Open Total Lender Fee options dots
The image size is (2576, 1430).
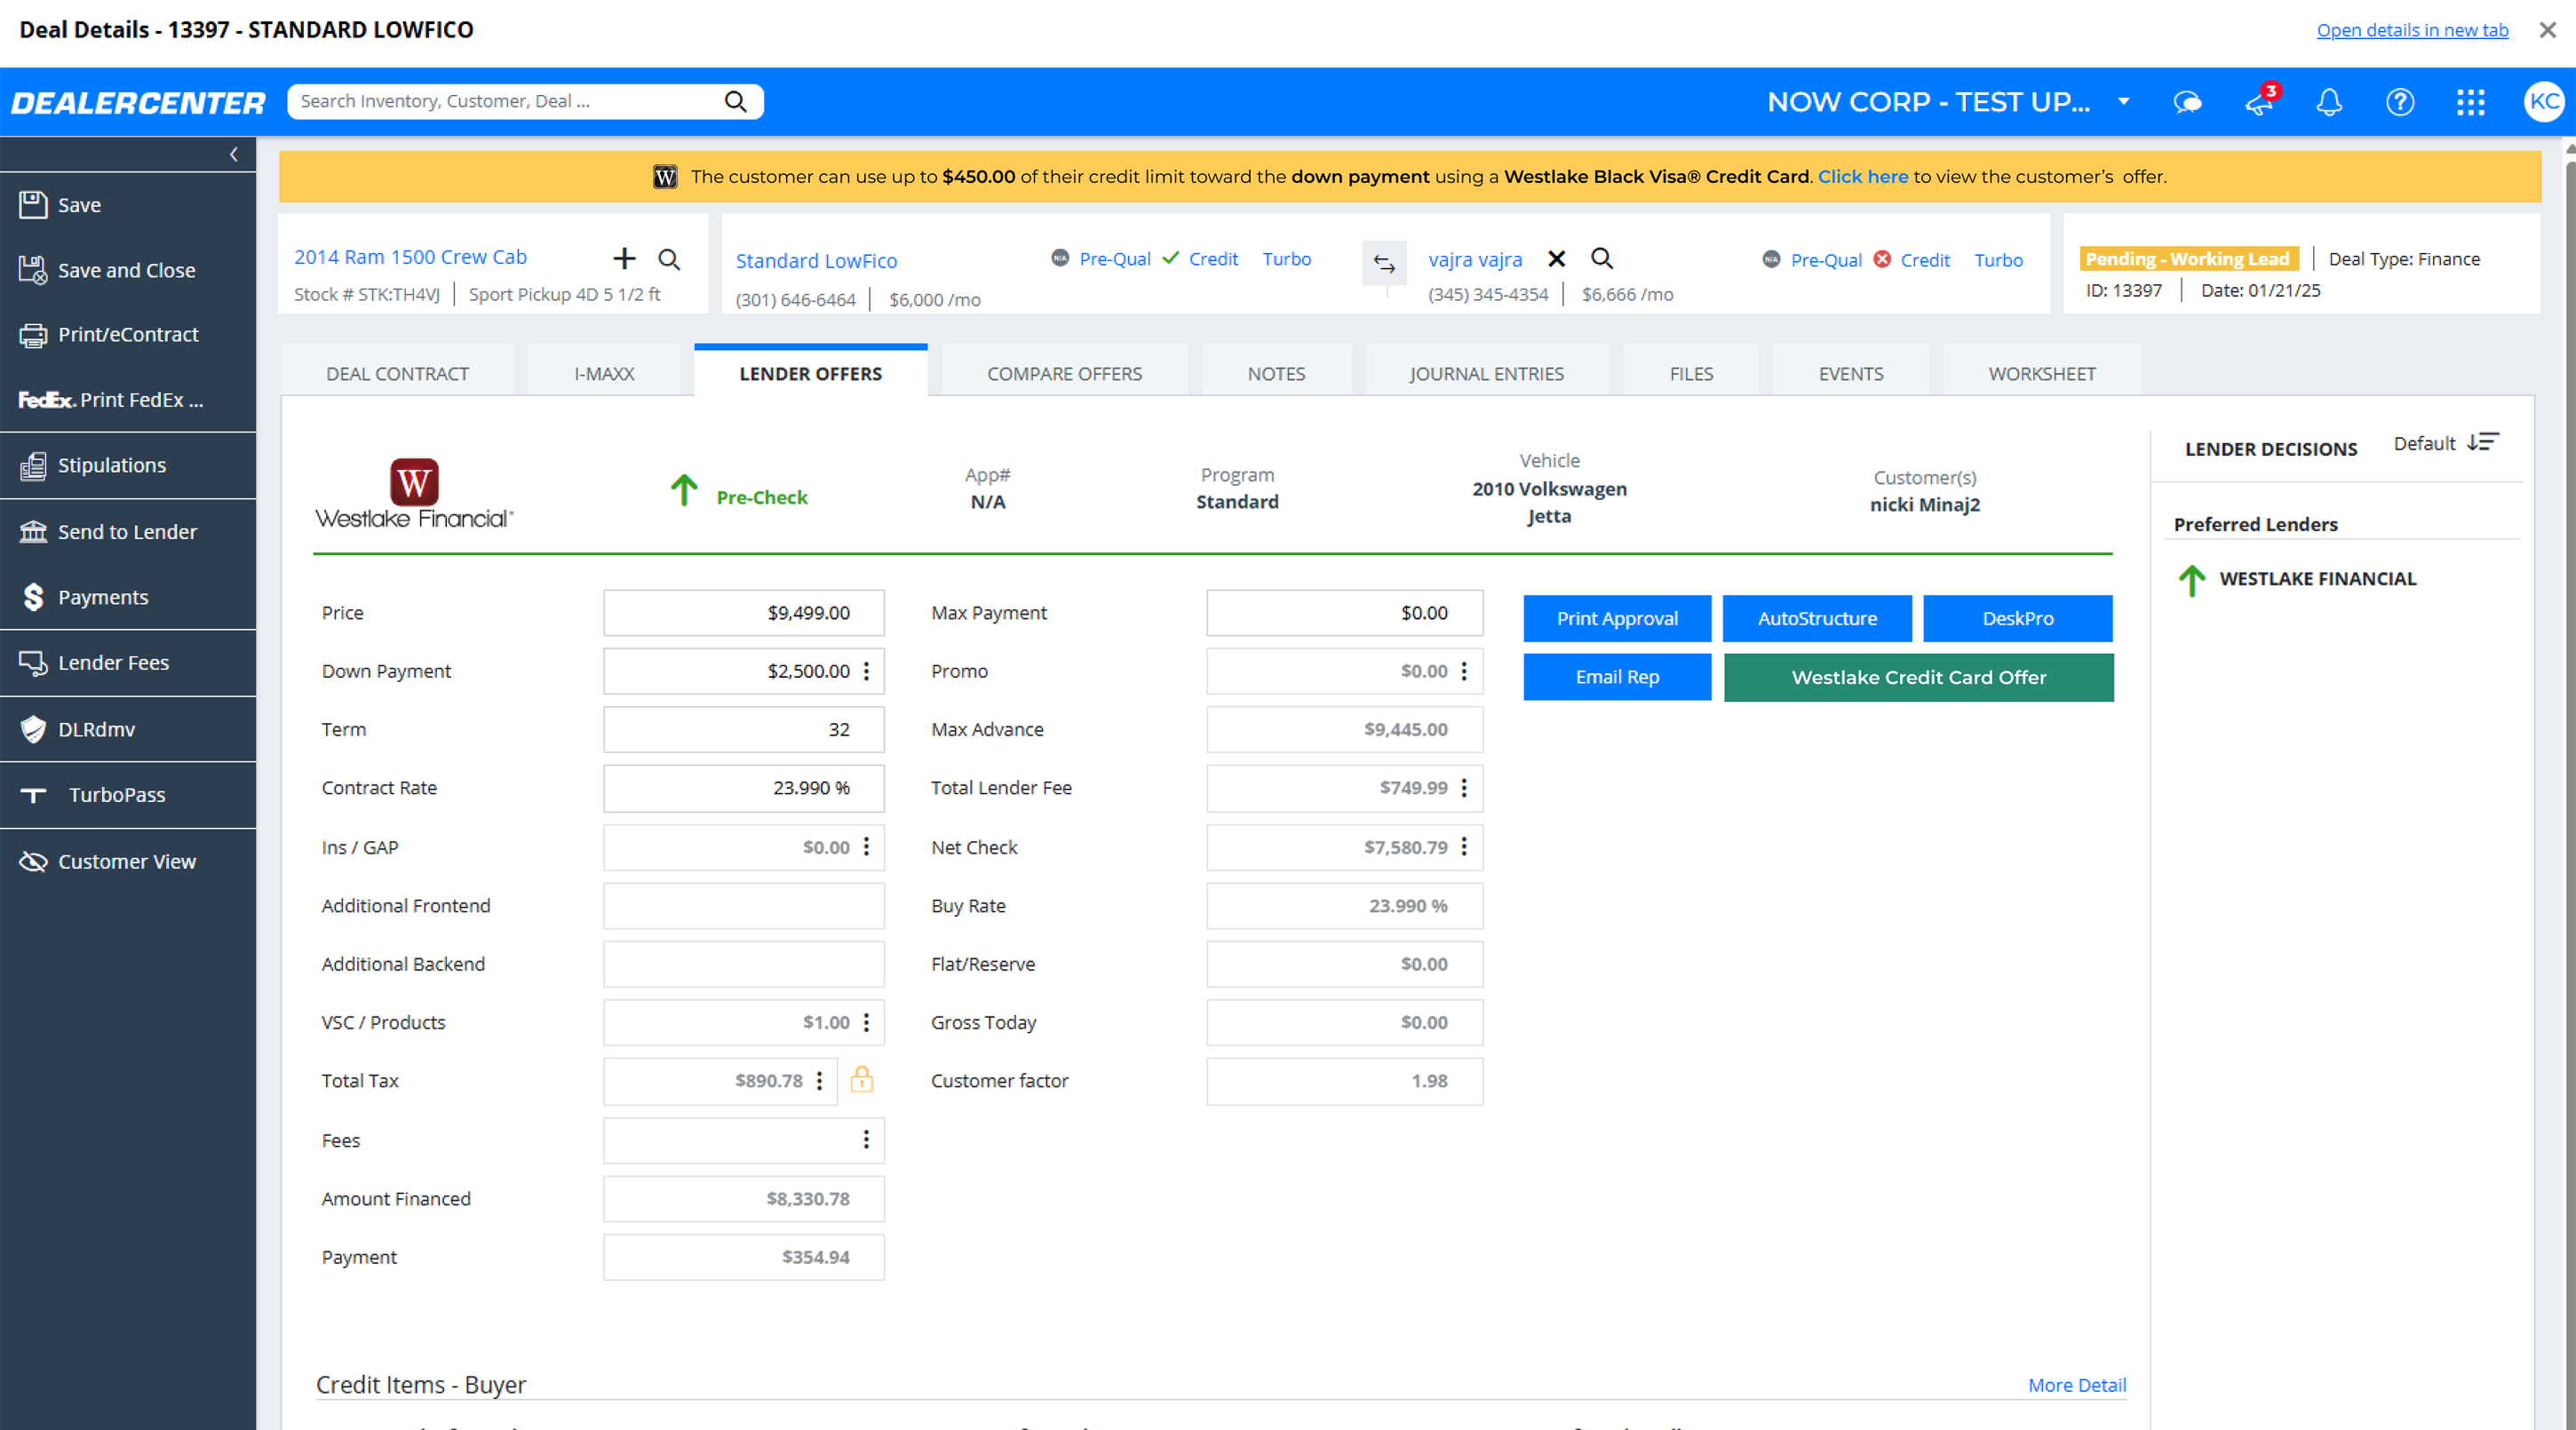pos(1464,788)
